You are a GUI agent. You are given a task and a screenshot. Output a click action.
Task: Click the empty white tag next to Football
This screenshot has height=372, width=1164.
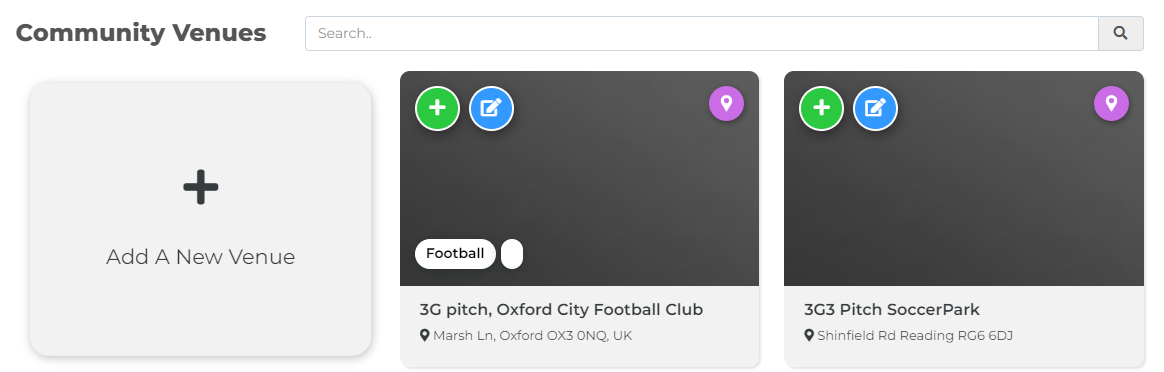pyautogui.click(x=512, y=254)
